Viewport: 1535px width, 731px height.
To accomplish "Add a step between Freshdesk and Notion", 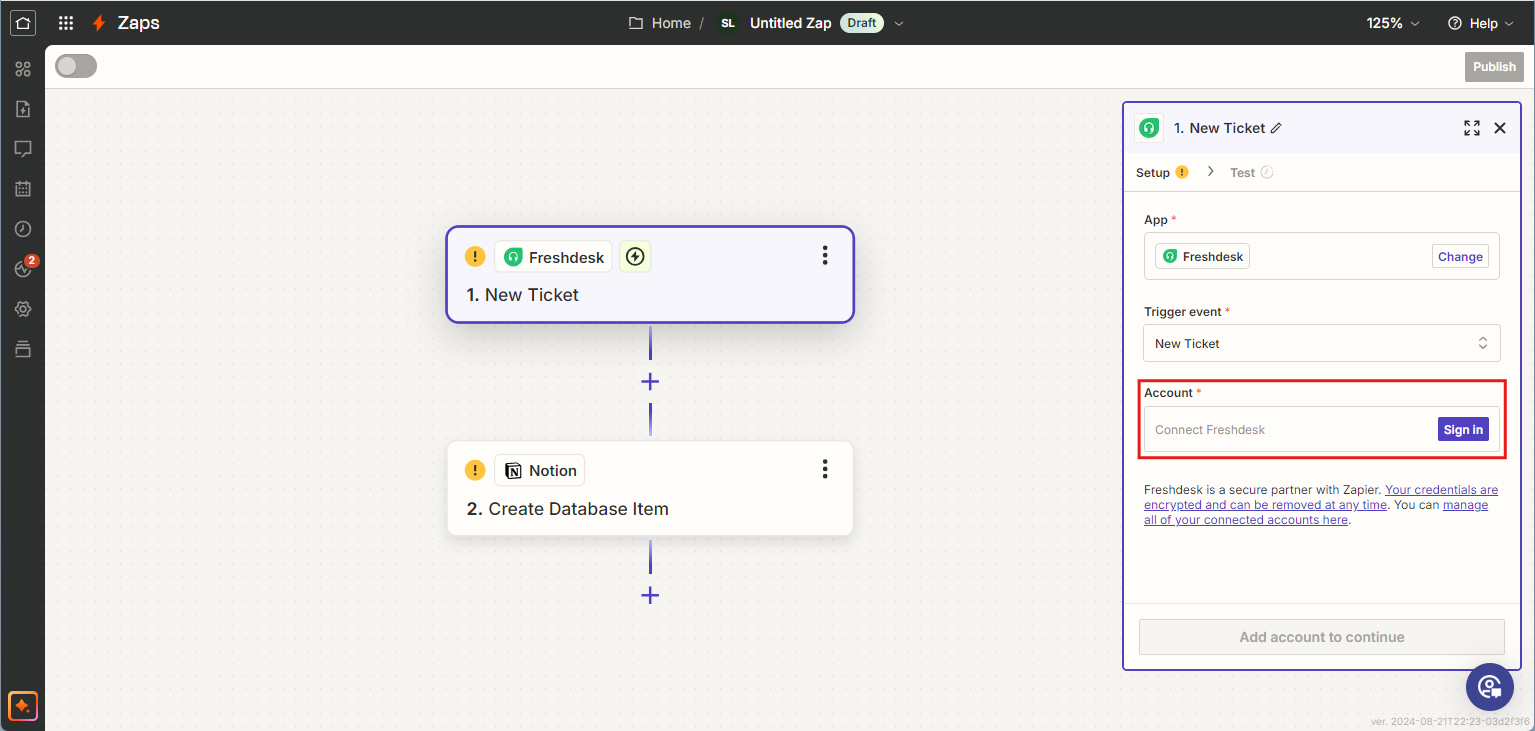I will tap(650, 381).
